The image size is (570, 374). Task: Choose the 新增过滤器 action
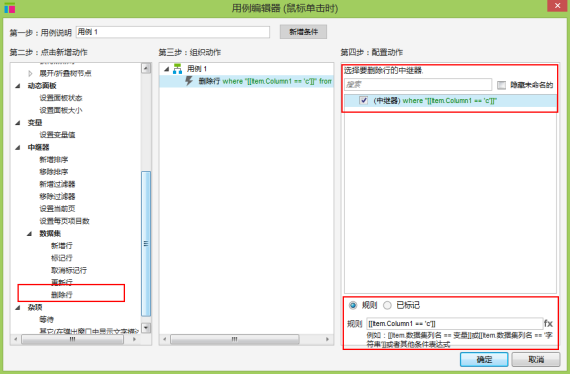coord(57,184)
